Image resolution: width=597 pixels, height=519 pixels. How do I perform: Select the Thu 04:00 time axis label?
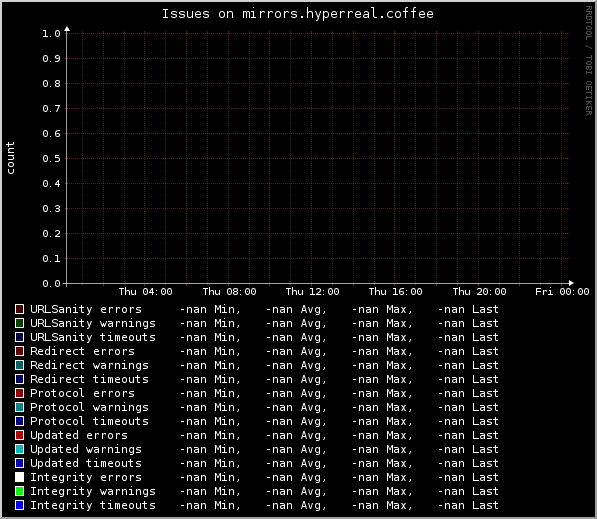(145, 292)
